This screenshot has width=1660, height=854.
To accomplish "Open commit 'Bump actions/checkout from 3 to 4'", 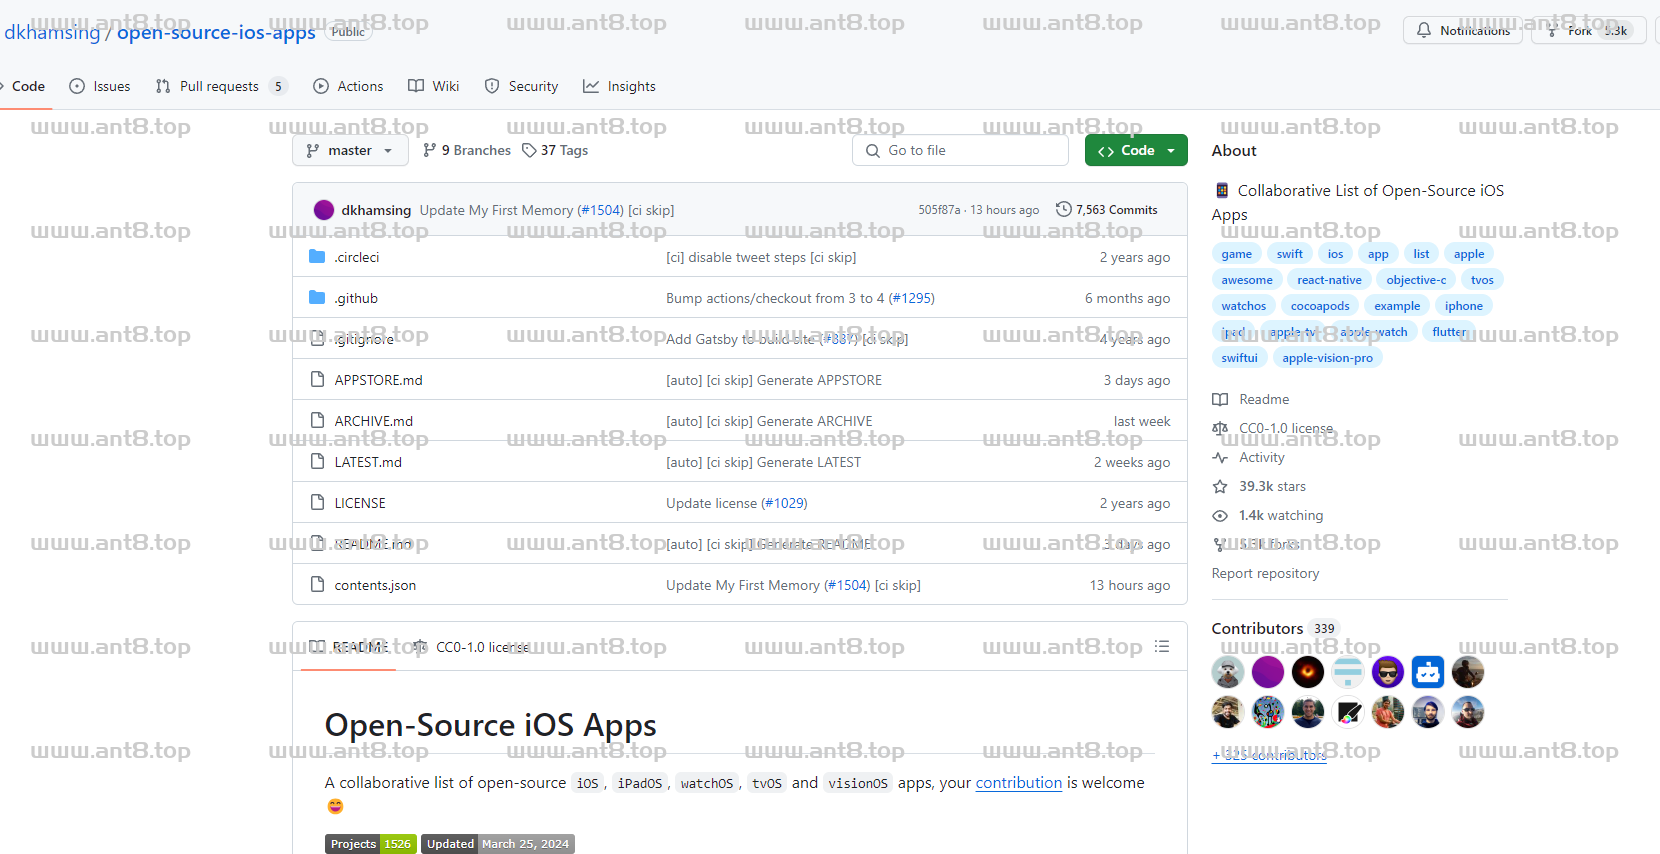I will (800, 298).
